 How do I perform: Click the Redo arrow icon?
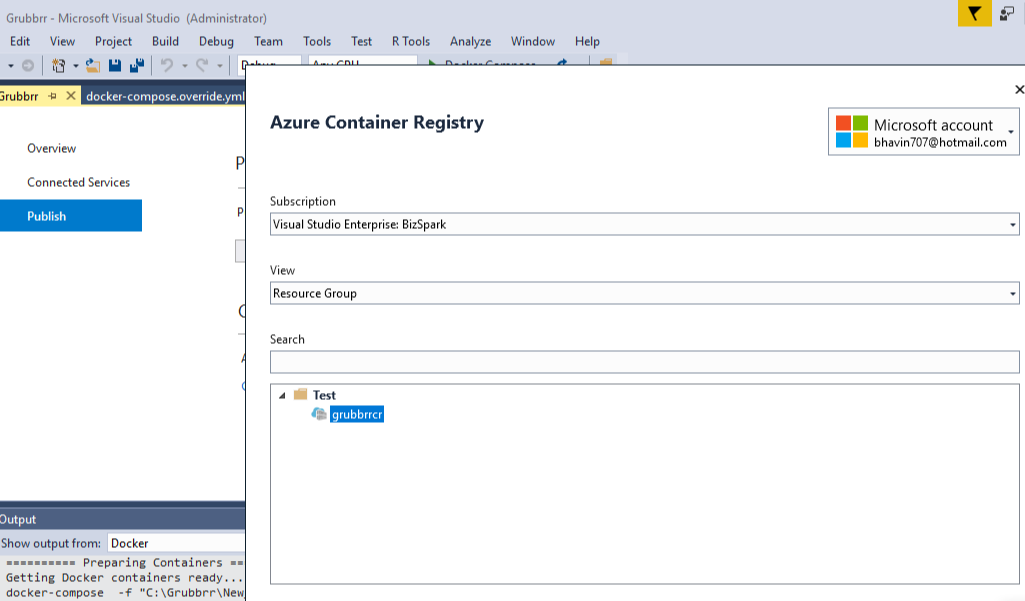point(203,65)
